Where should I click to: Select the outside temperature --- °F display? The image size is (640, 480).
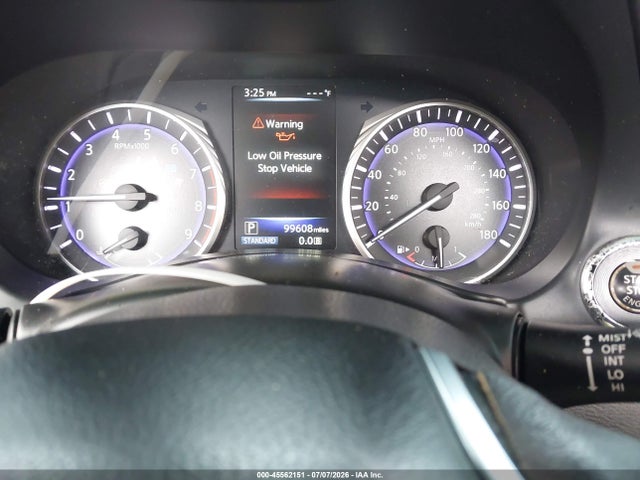(319, 93)
